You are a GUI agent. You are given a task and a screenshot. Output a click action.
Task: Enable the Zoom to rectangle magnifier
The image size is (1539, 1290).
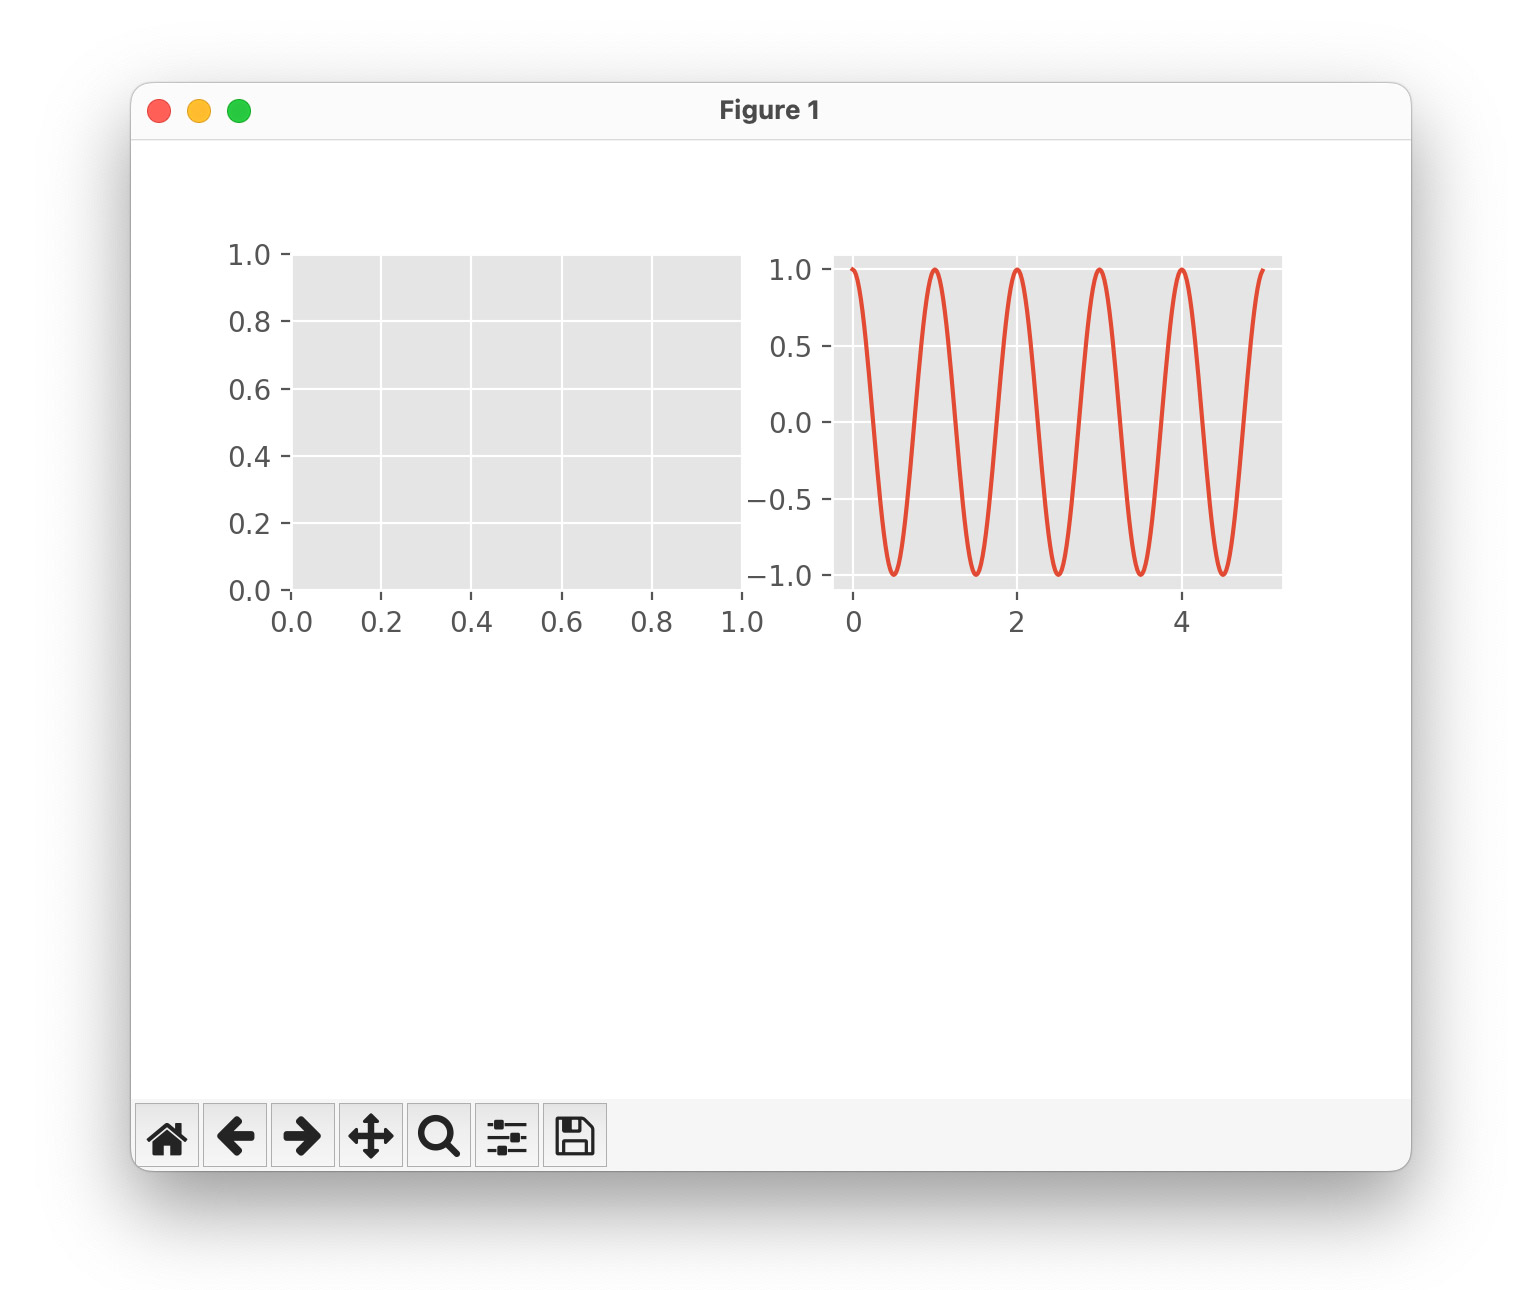click(x=439, y=1136)
